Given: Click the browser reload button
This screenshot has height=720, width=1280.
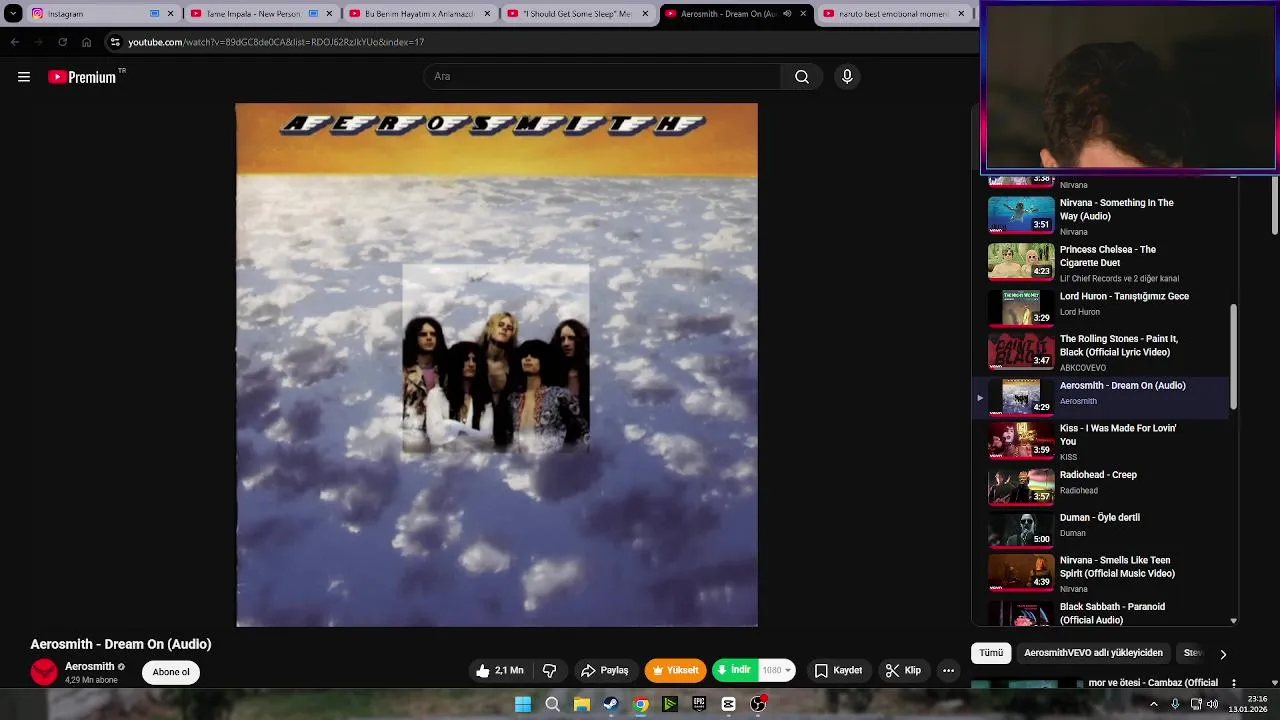Looking at the screenshot, I should (62, 42).
